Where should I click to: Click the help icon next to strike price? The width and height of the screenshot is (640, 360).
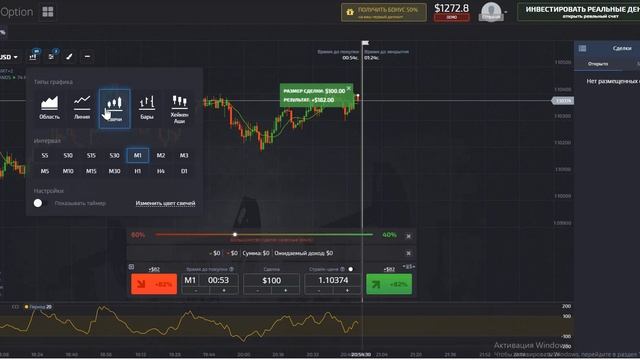click(342, 269)
